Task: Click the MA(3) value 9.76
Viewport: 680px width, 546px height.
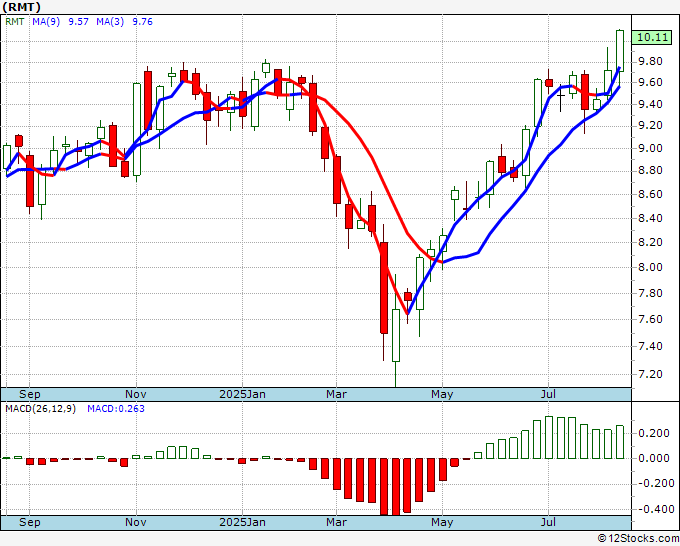Action: pos(142,22)
